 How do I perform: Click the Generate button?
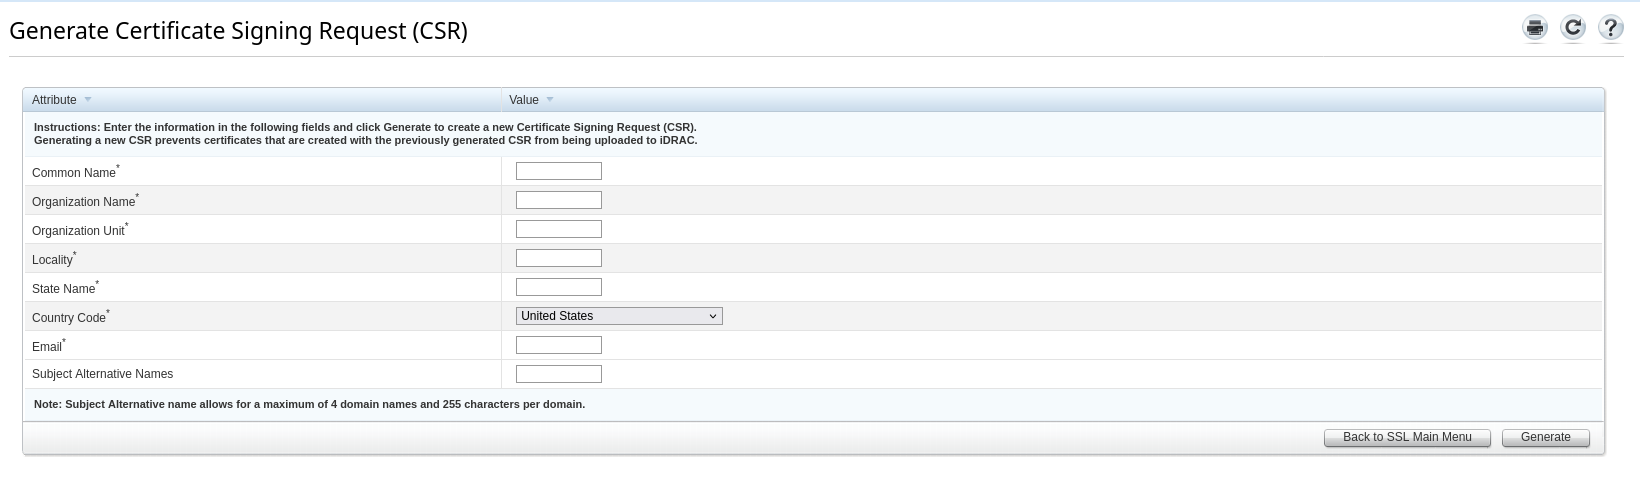(1546, 438)
